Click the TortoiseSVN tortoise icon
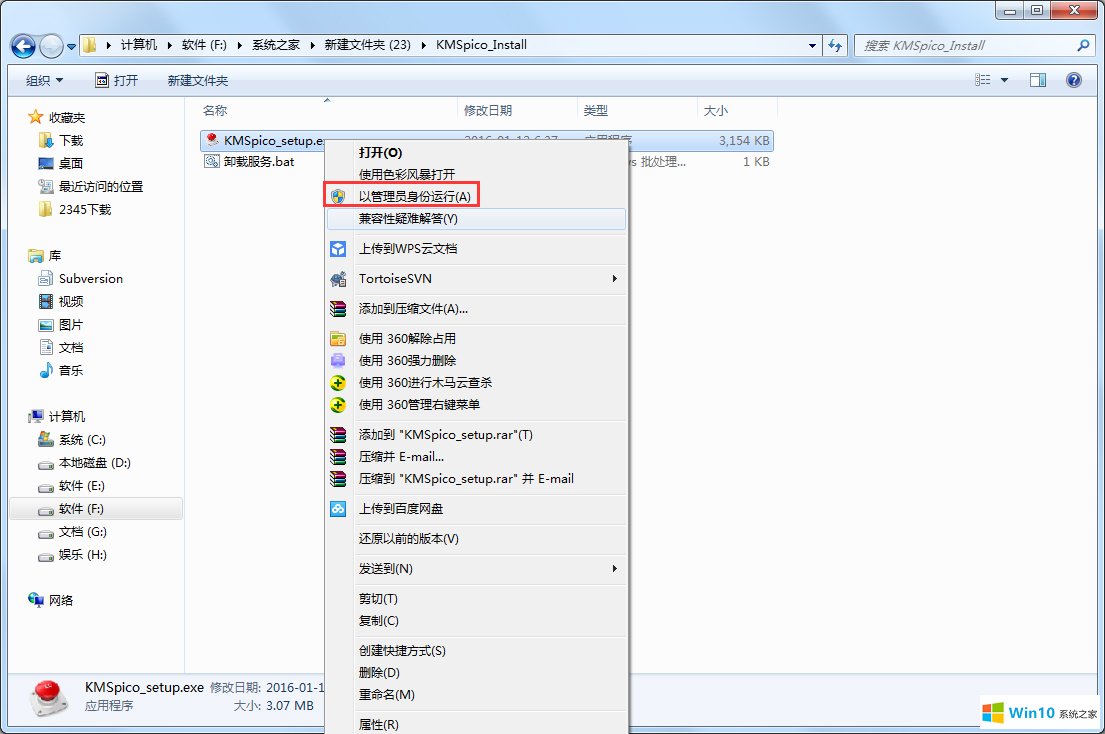Screen dimensions: 1105x734 tap(338, 279)
